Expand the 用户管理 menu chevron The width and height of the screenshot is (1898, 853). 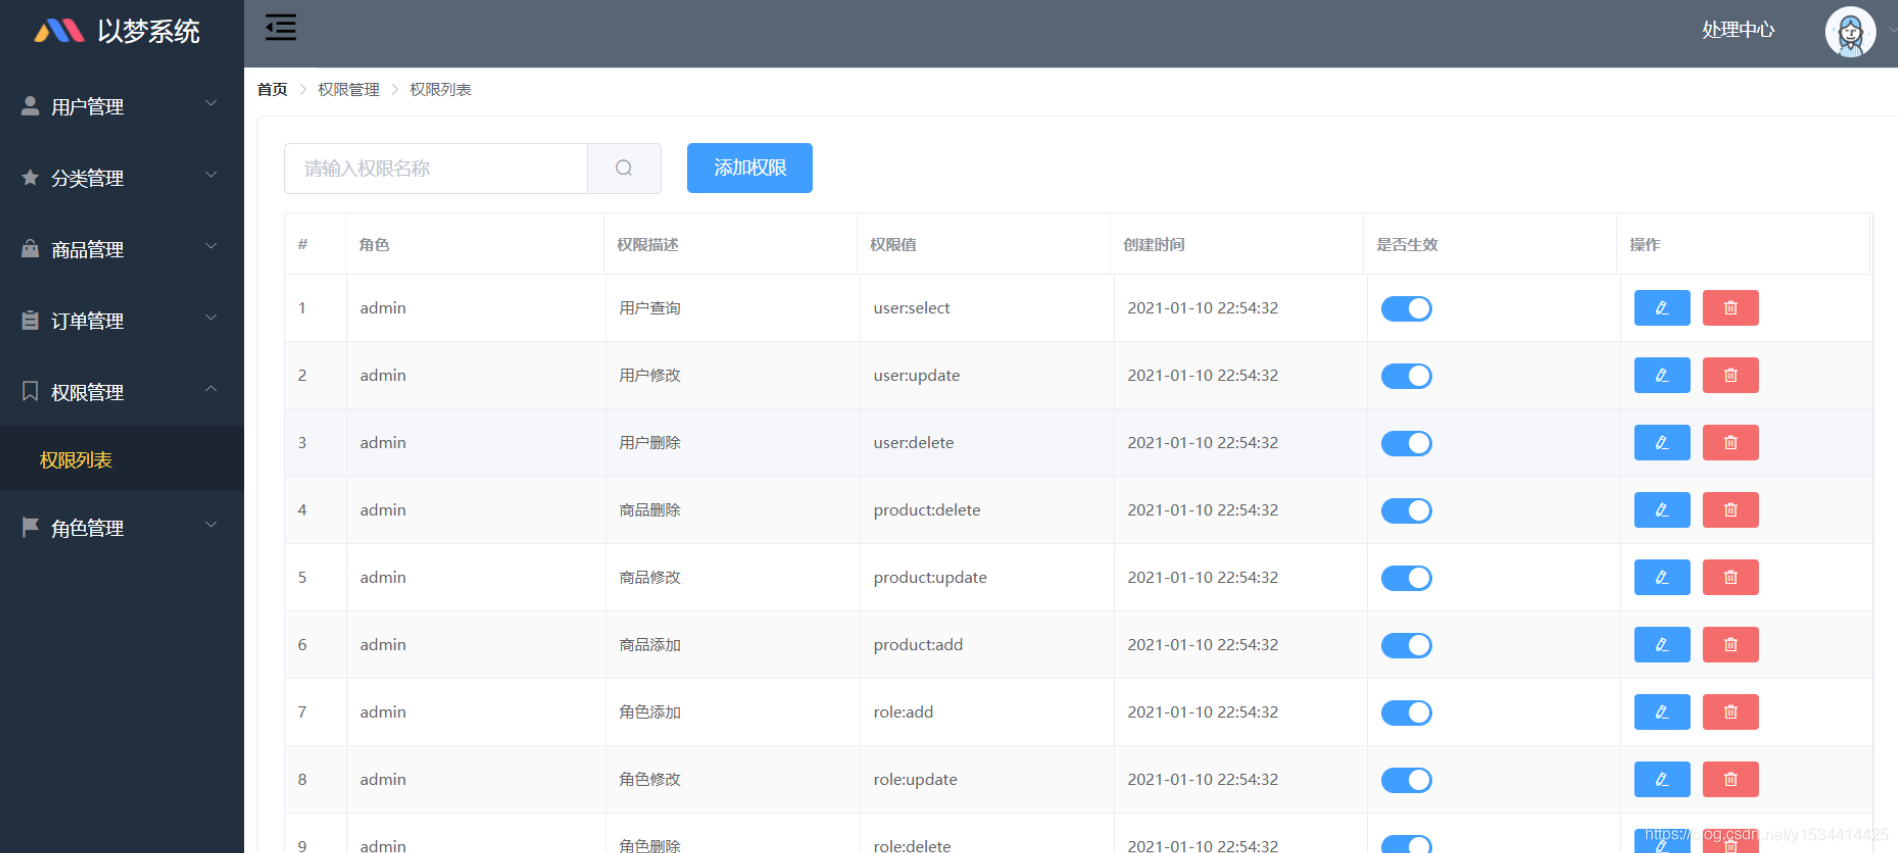[x=211, y=103]
